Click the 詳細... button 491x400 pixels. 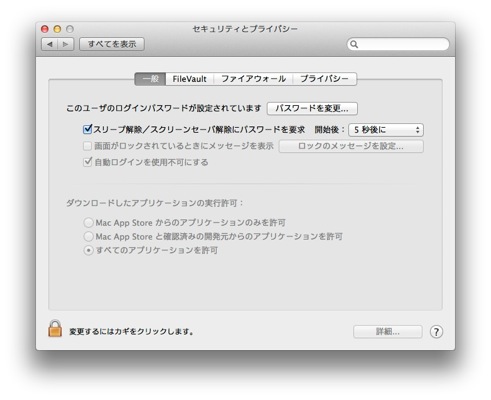tap(388, 332)
